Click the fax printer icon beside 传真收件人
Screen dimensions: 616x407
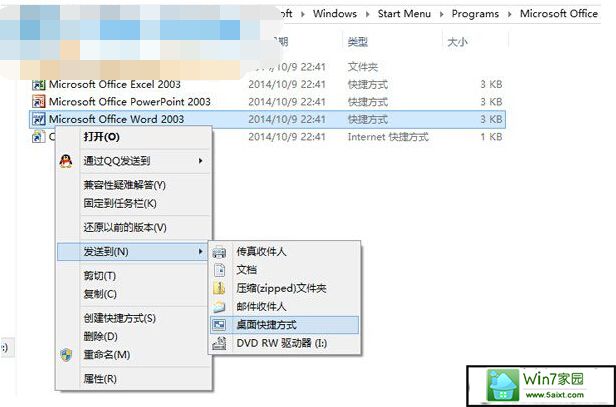click(x=219, y=252)
